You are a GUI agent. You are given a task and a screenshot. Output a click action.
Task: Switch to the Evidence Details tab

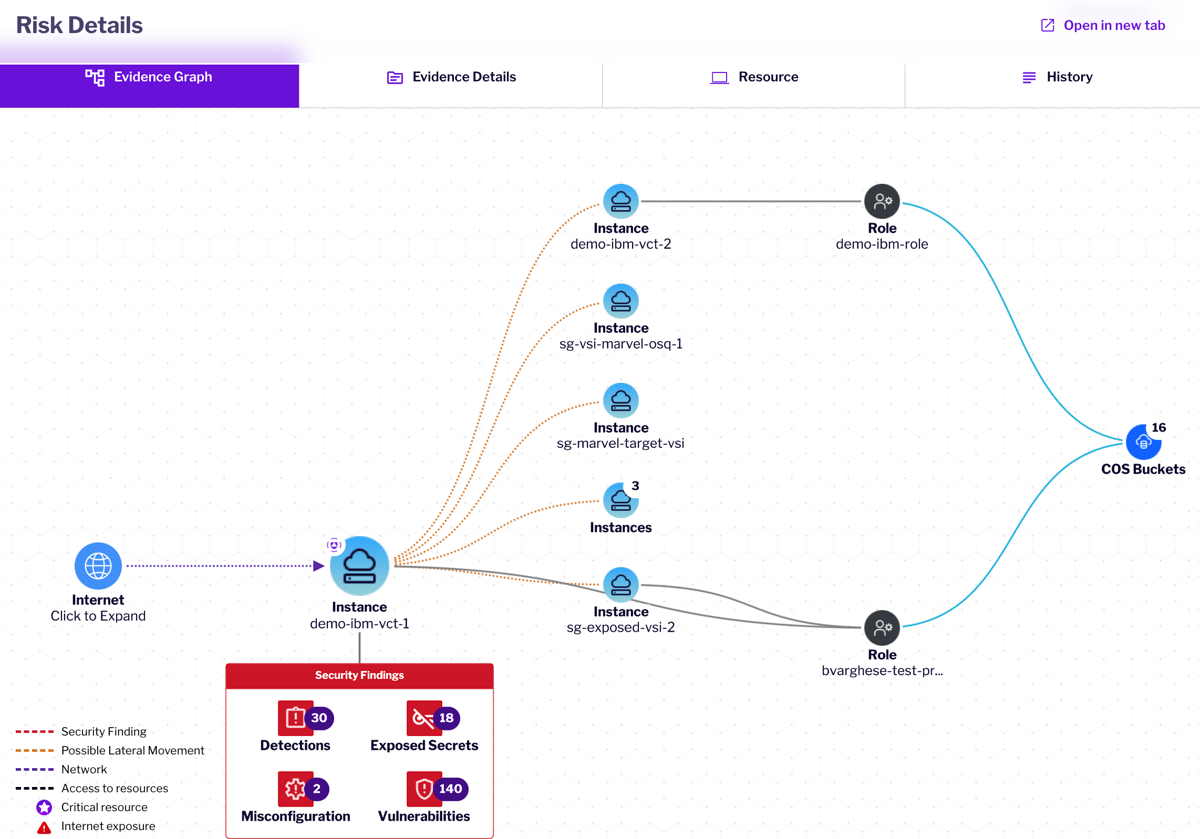click(451, 77)
